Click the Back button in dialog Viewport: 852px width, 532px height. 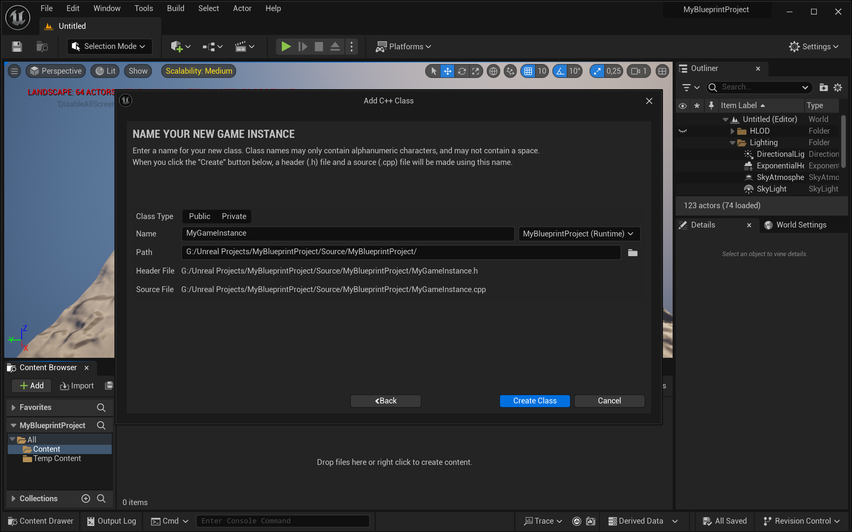coord(386,401)
